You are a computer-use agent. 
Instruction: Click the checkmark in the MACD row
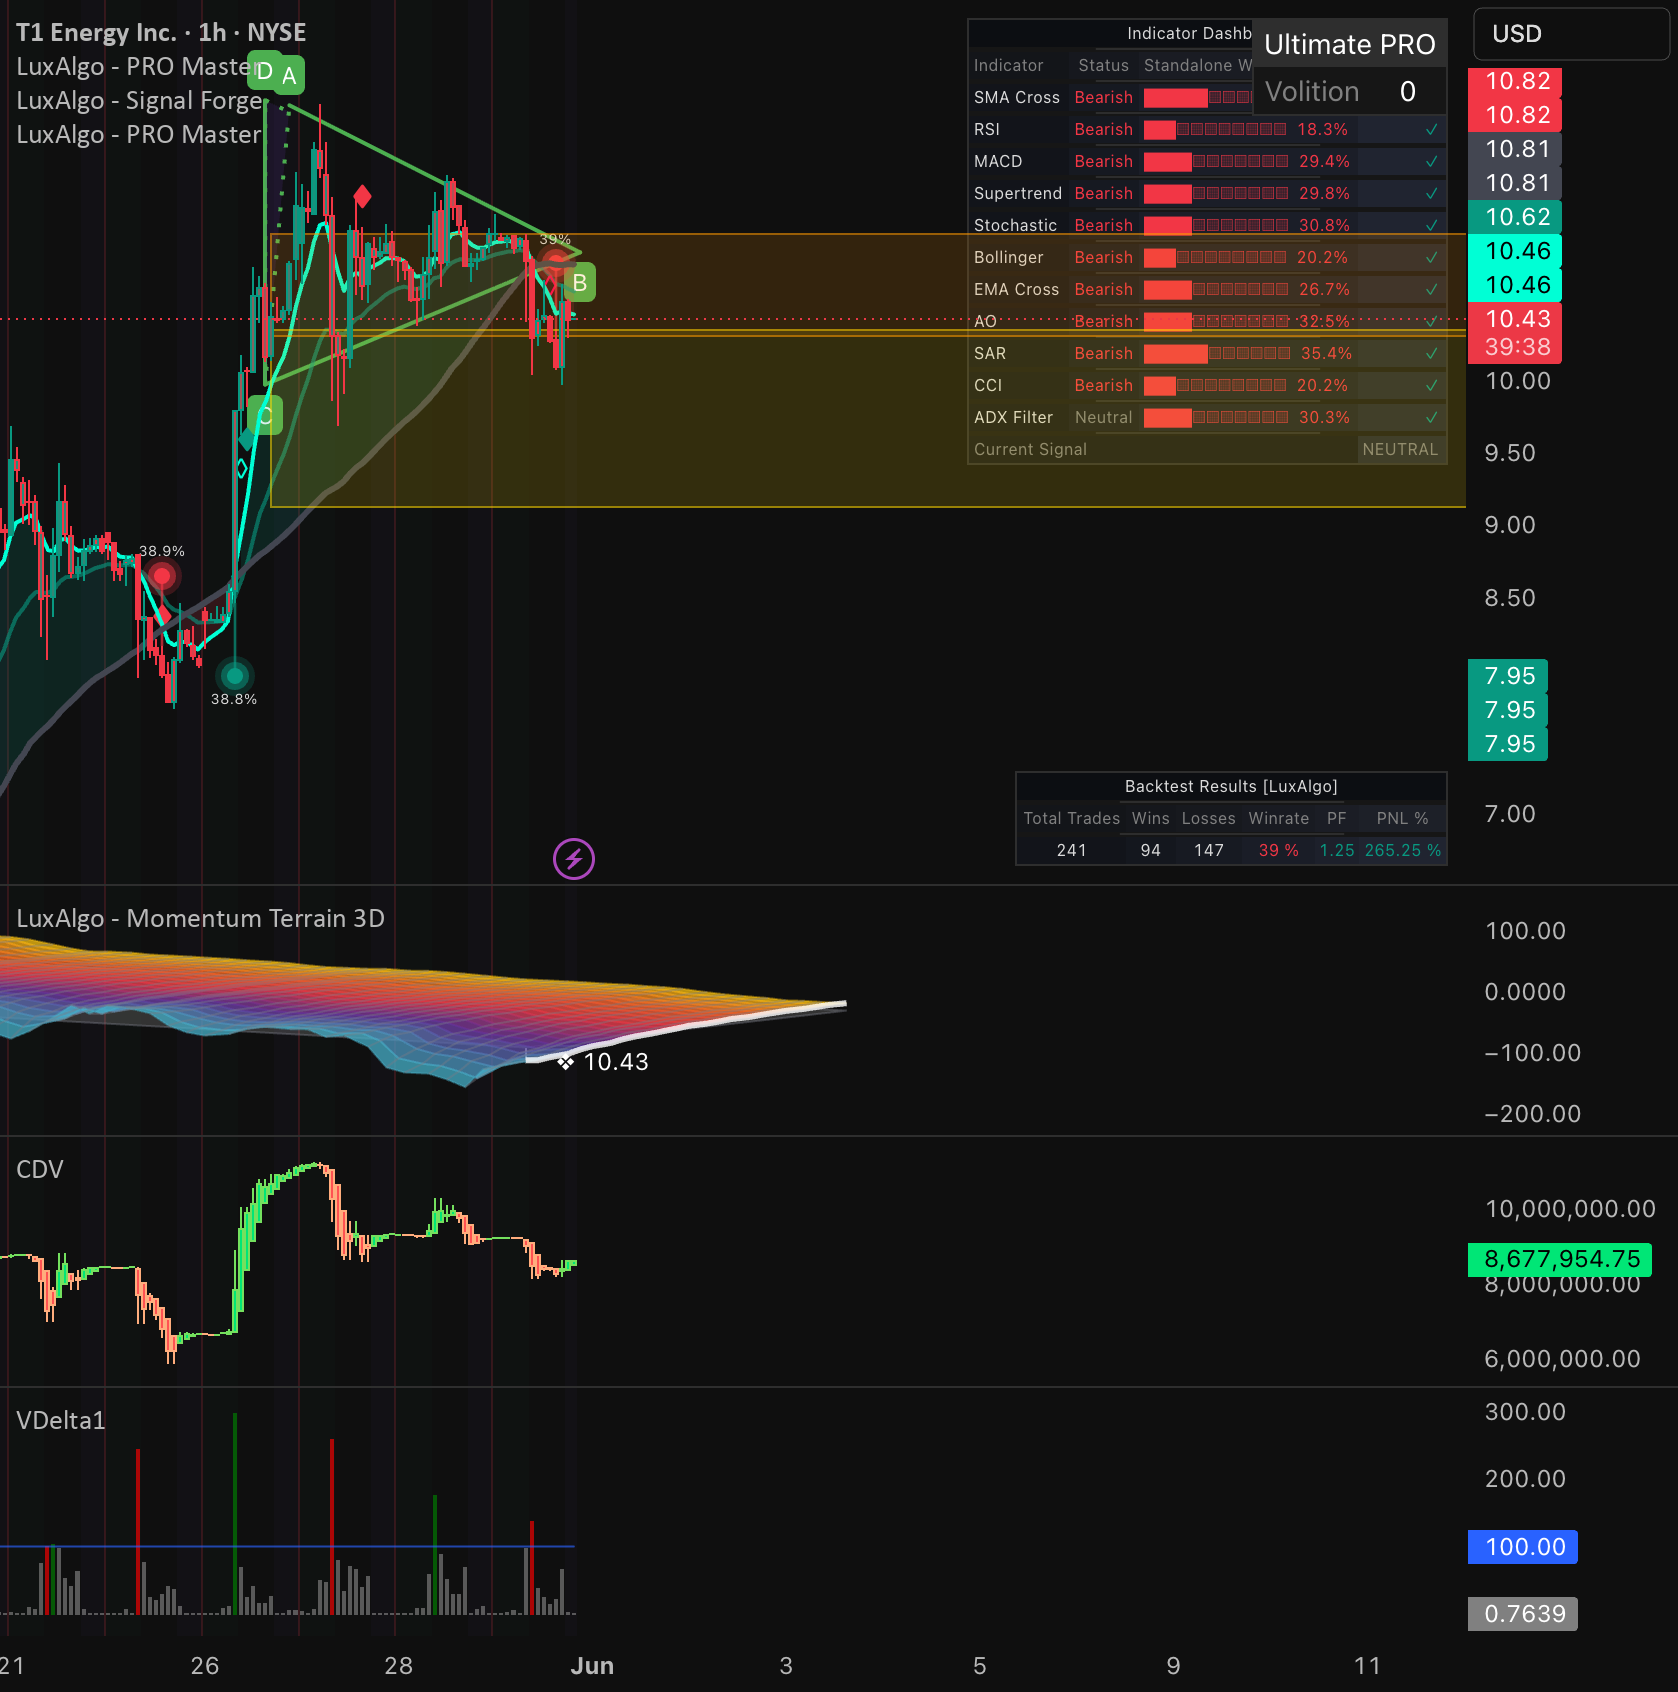1432,161
